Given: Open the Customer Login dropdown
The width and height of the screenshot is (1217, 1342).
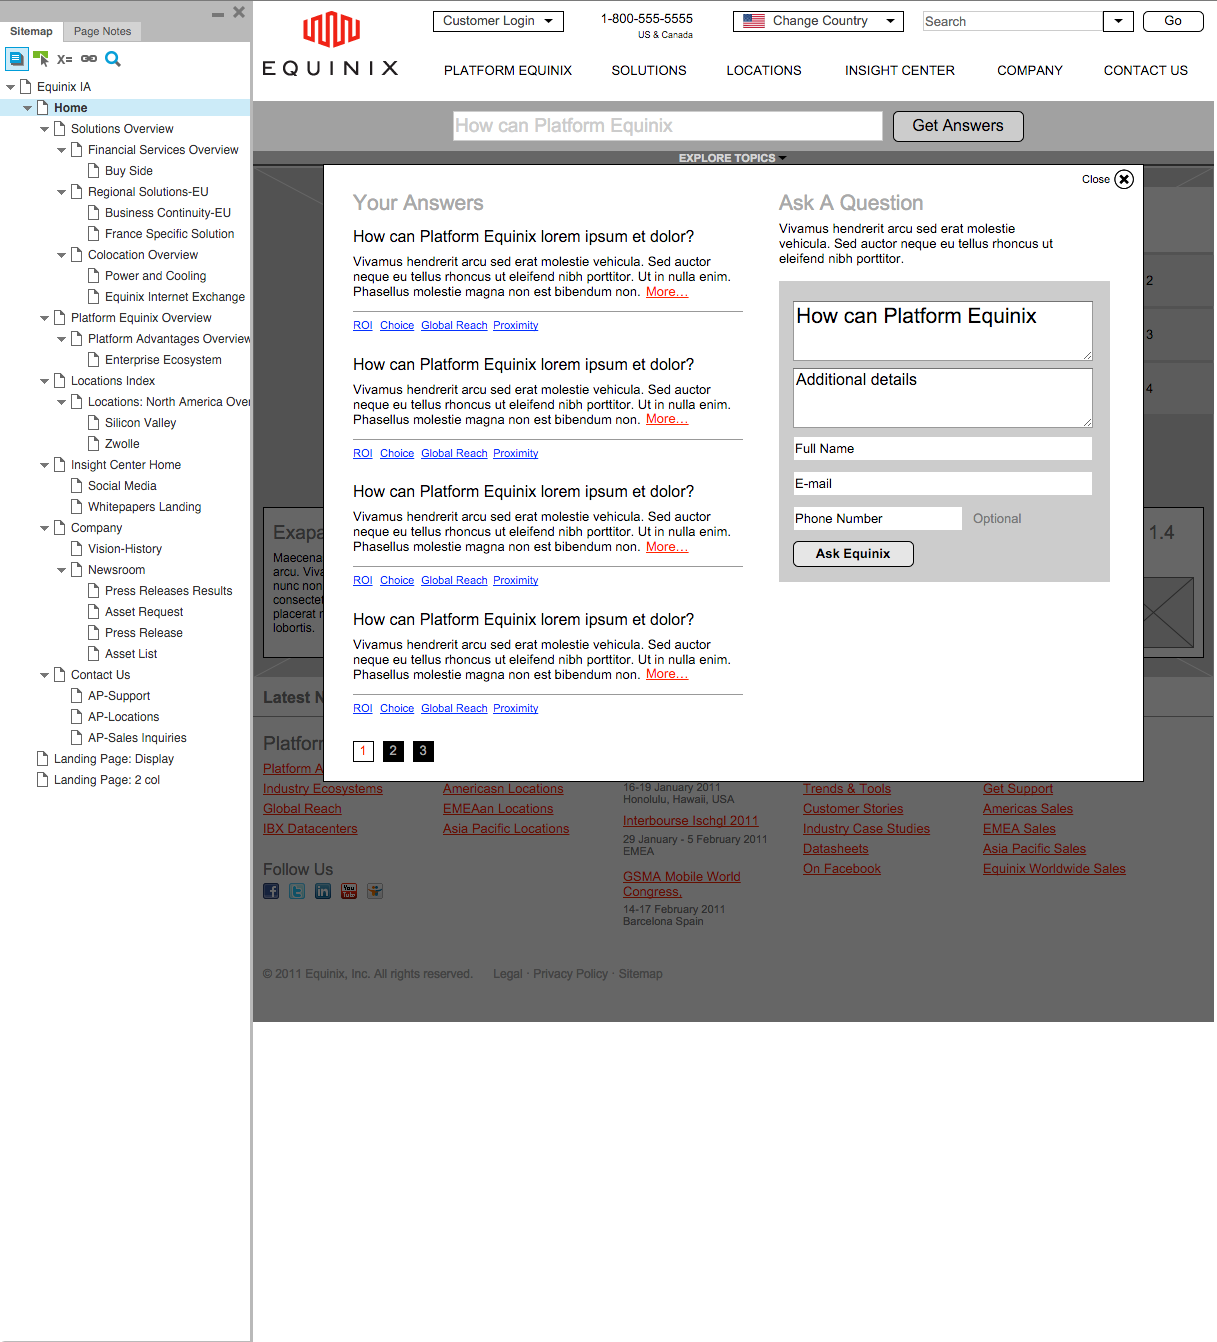Looking at the screenshot, I should click(x=498, y=21).
